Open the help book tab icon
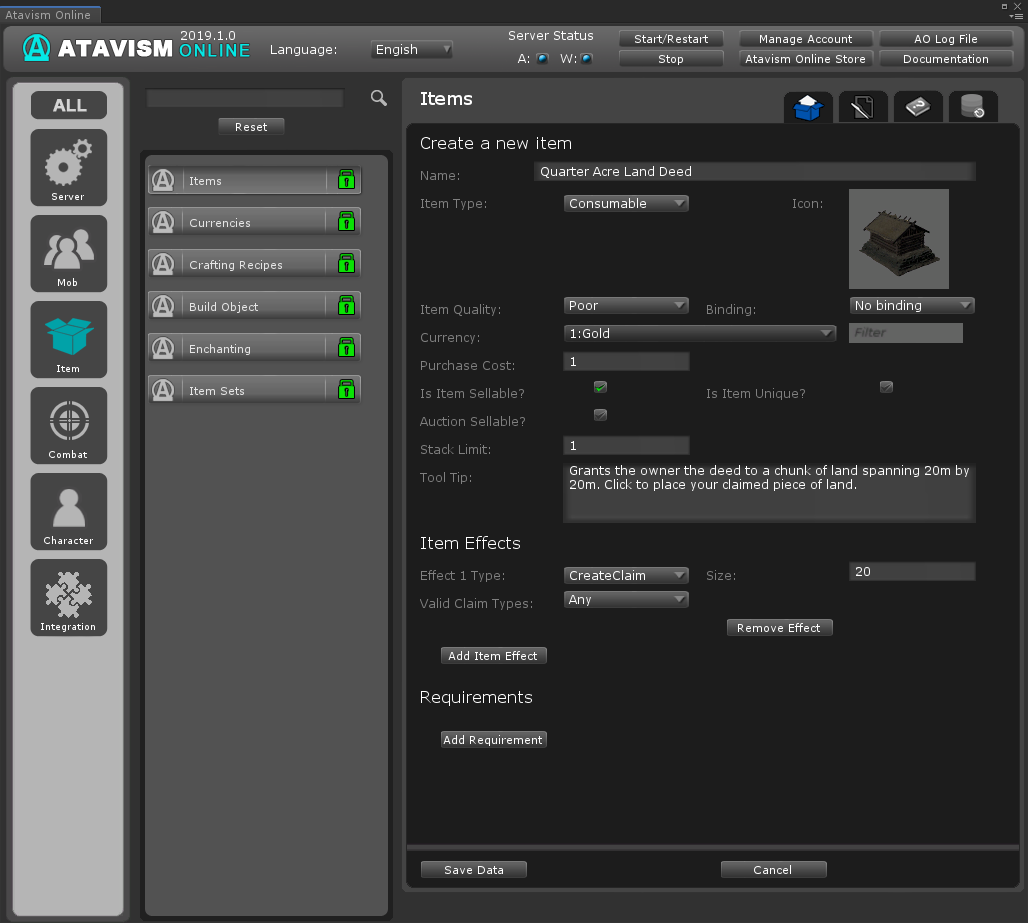This screenshot has height=923, width=1028. [917, 106]
